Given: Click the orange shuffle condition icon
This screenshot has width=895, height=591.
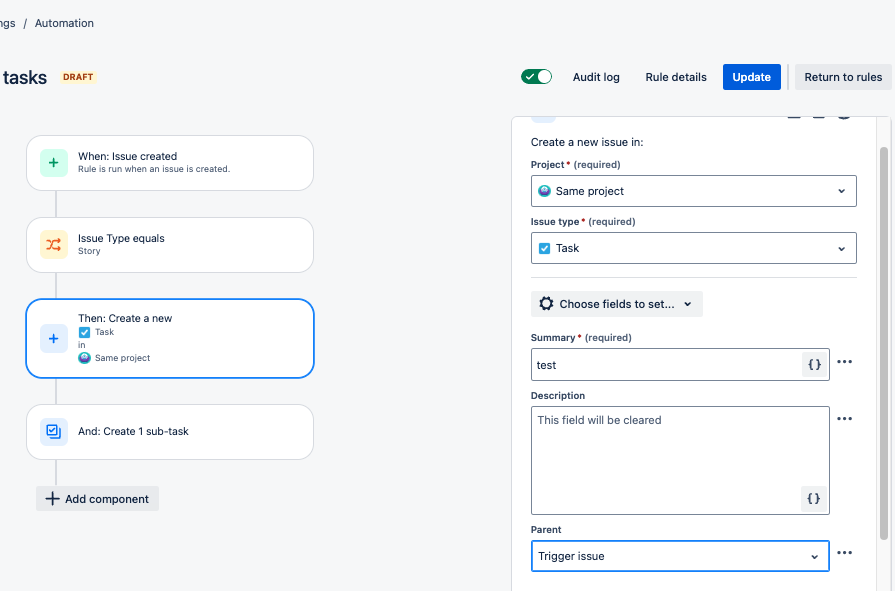Looking at the screenshot, I should pos(54,245).
